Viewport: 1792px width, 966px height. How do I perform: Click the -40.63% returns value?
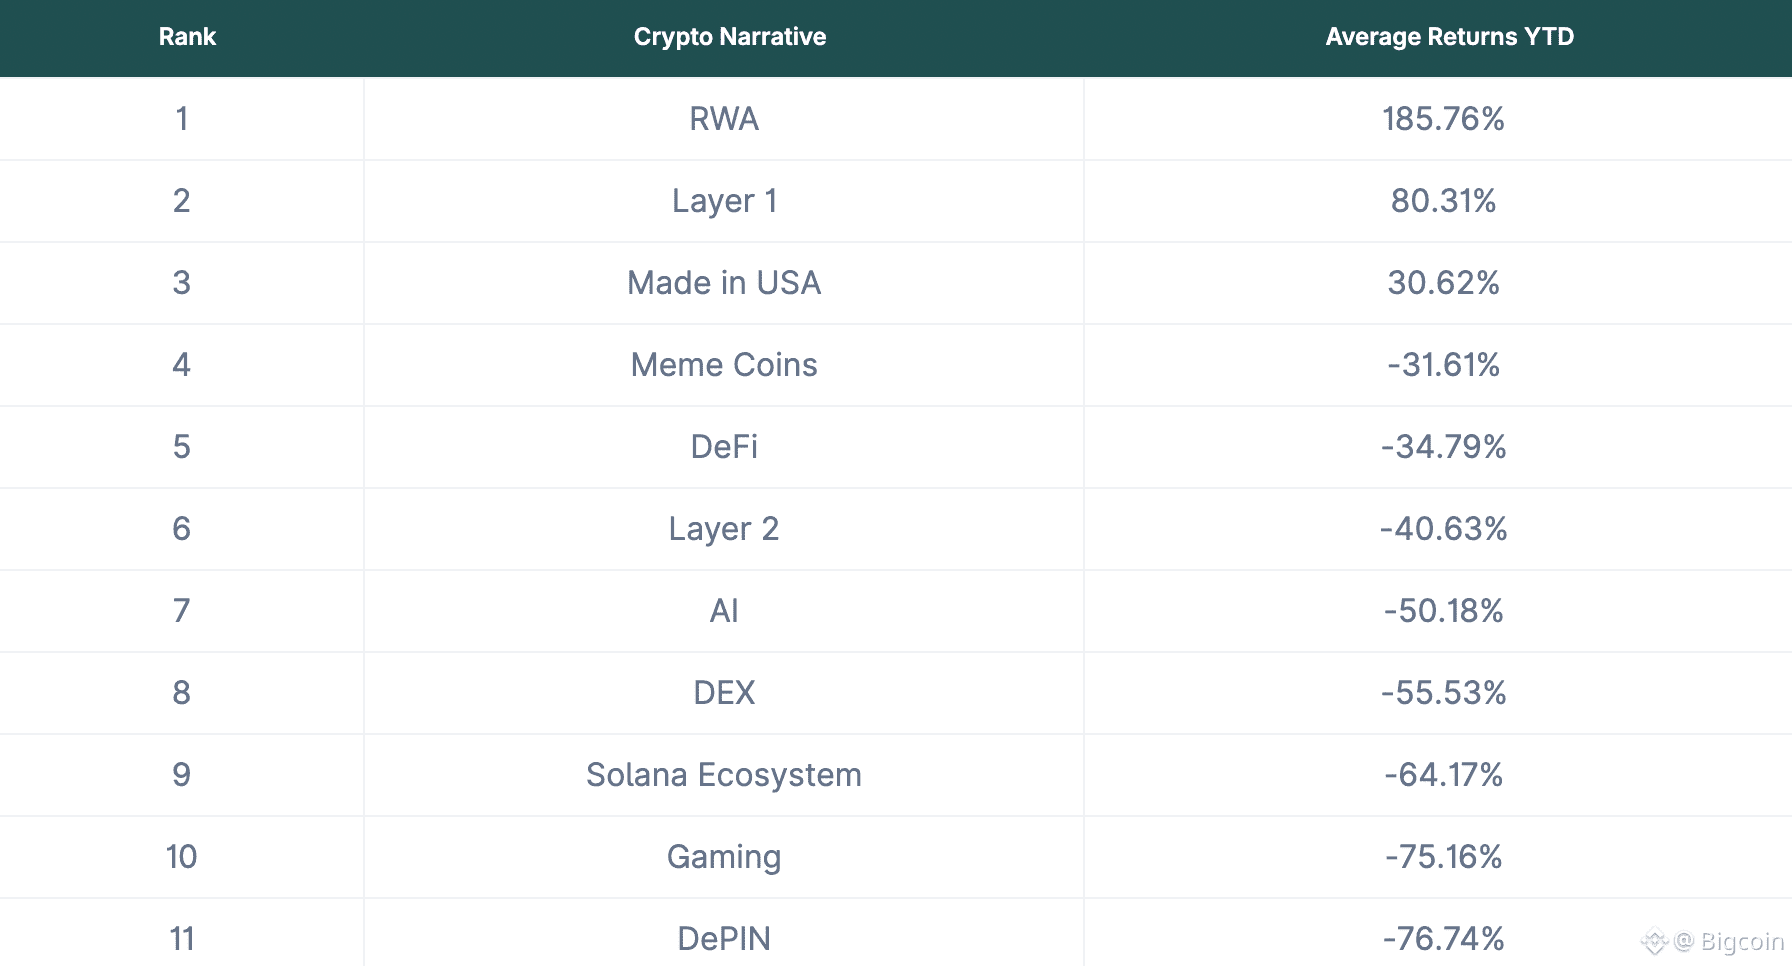(1443, 529)
